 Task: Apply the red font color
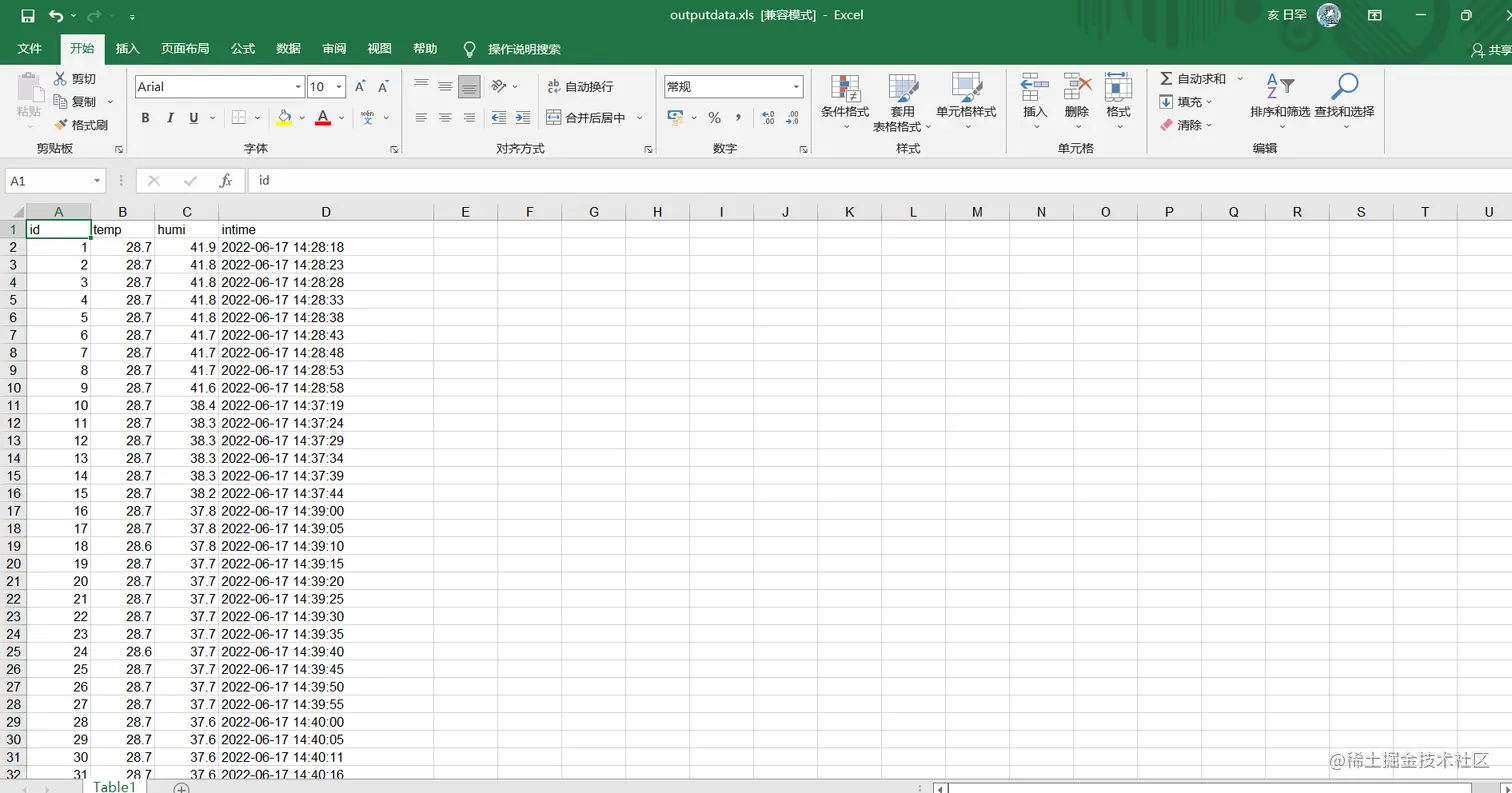(x=323, y=118)
